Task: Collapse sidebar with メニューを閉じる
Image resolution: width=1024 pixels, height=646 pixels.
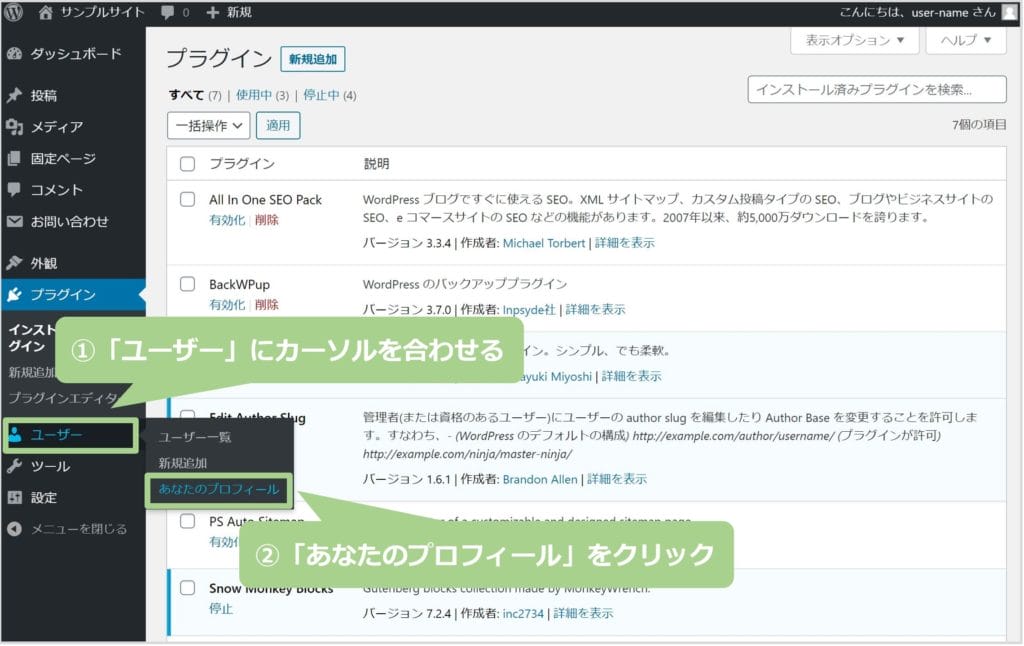Action: point(79,529)
